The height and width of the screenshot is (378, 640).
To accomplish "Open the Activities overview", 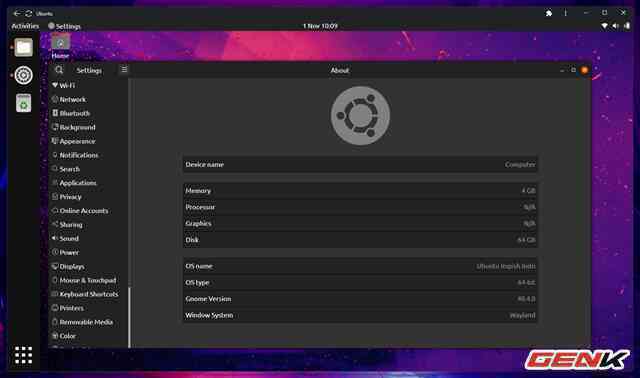I will point(25,26).
